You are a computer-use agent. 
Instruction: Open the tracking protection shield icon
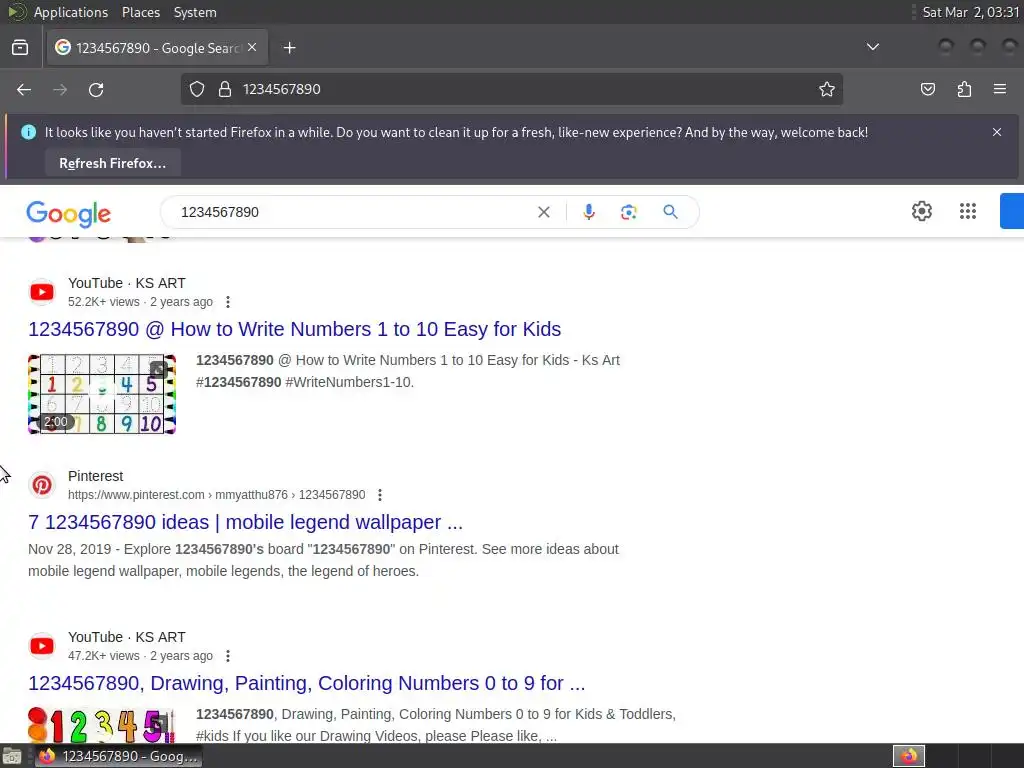(x=197, y=89)
